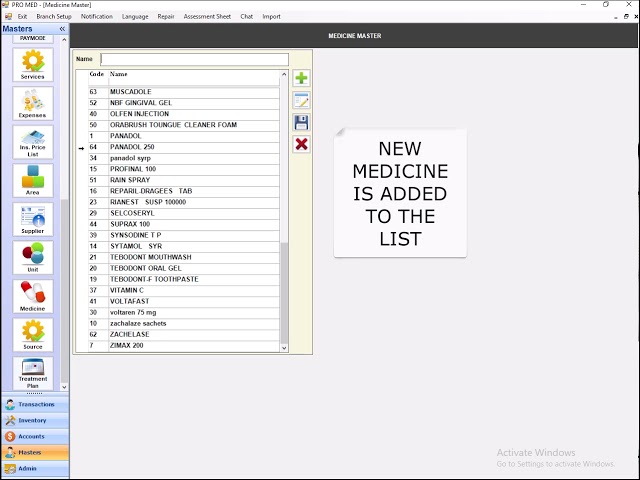The image size is (640, 480).
Task: Select the SELCOSERYL row
Action: point(184,213)
